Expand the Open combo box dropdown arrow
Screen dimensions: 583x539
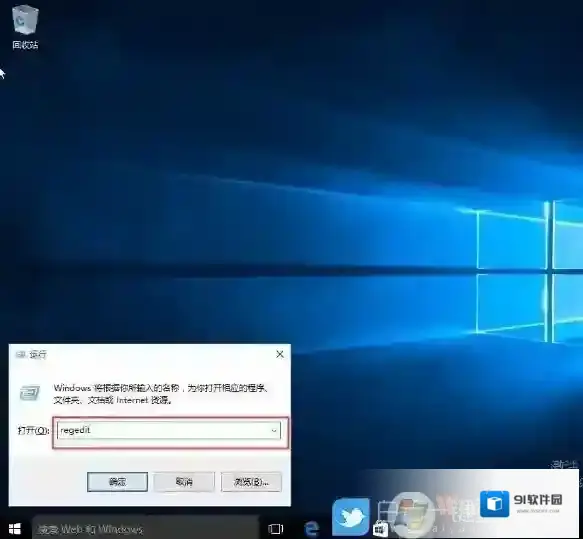coord(274,430)
